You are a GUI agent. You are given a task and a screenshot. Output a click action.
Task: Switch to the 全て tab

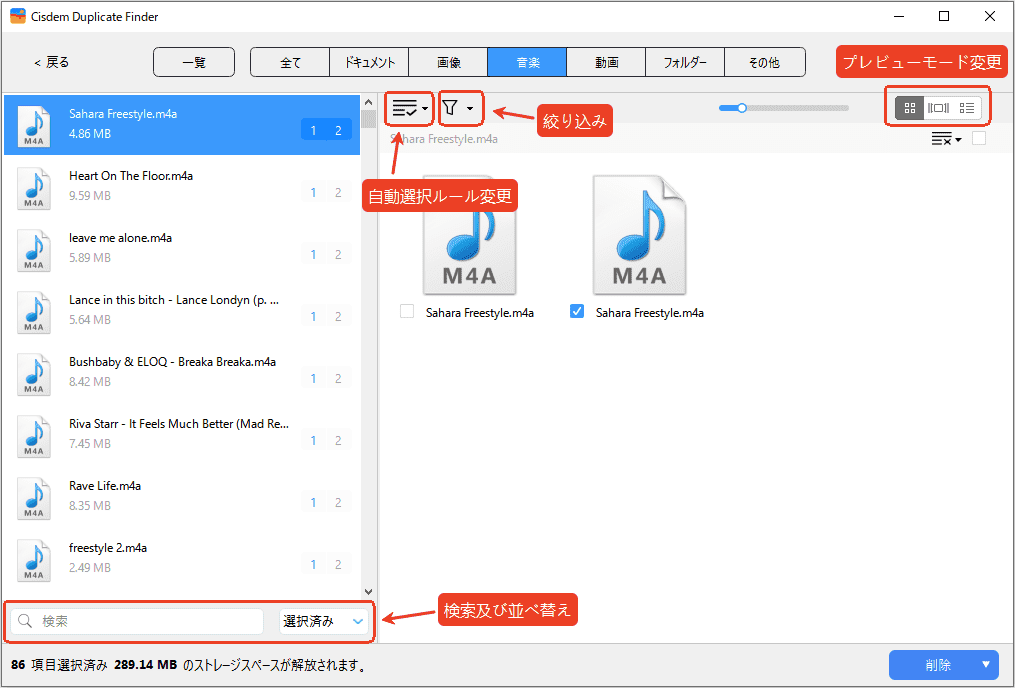(290, 62)
